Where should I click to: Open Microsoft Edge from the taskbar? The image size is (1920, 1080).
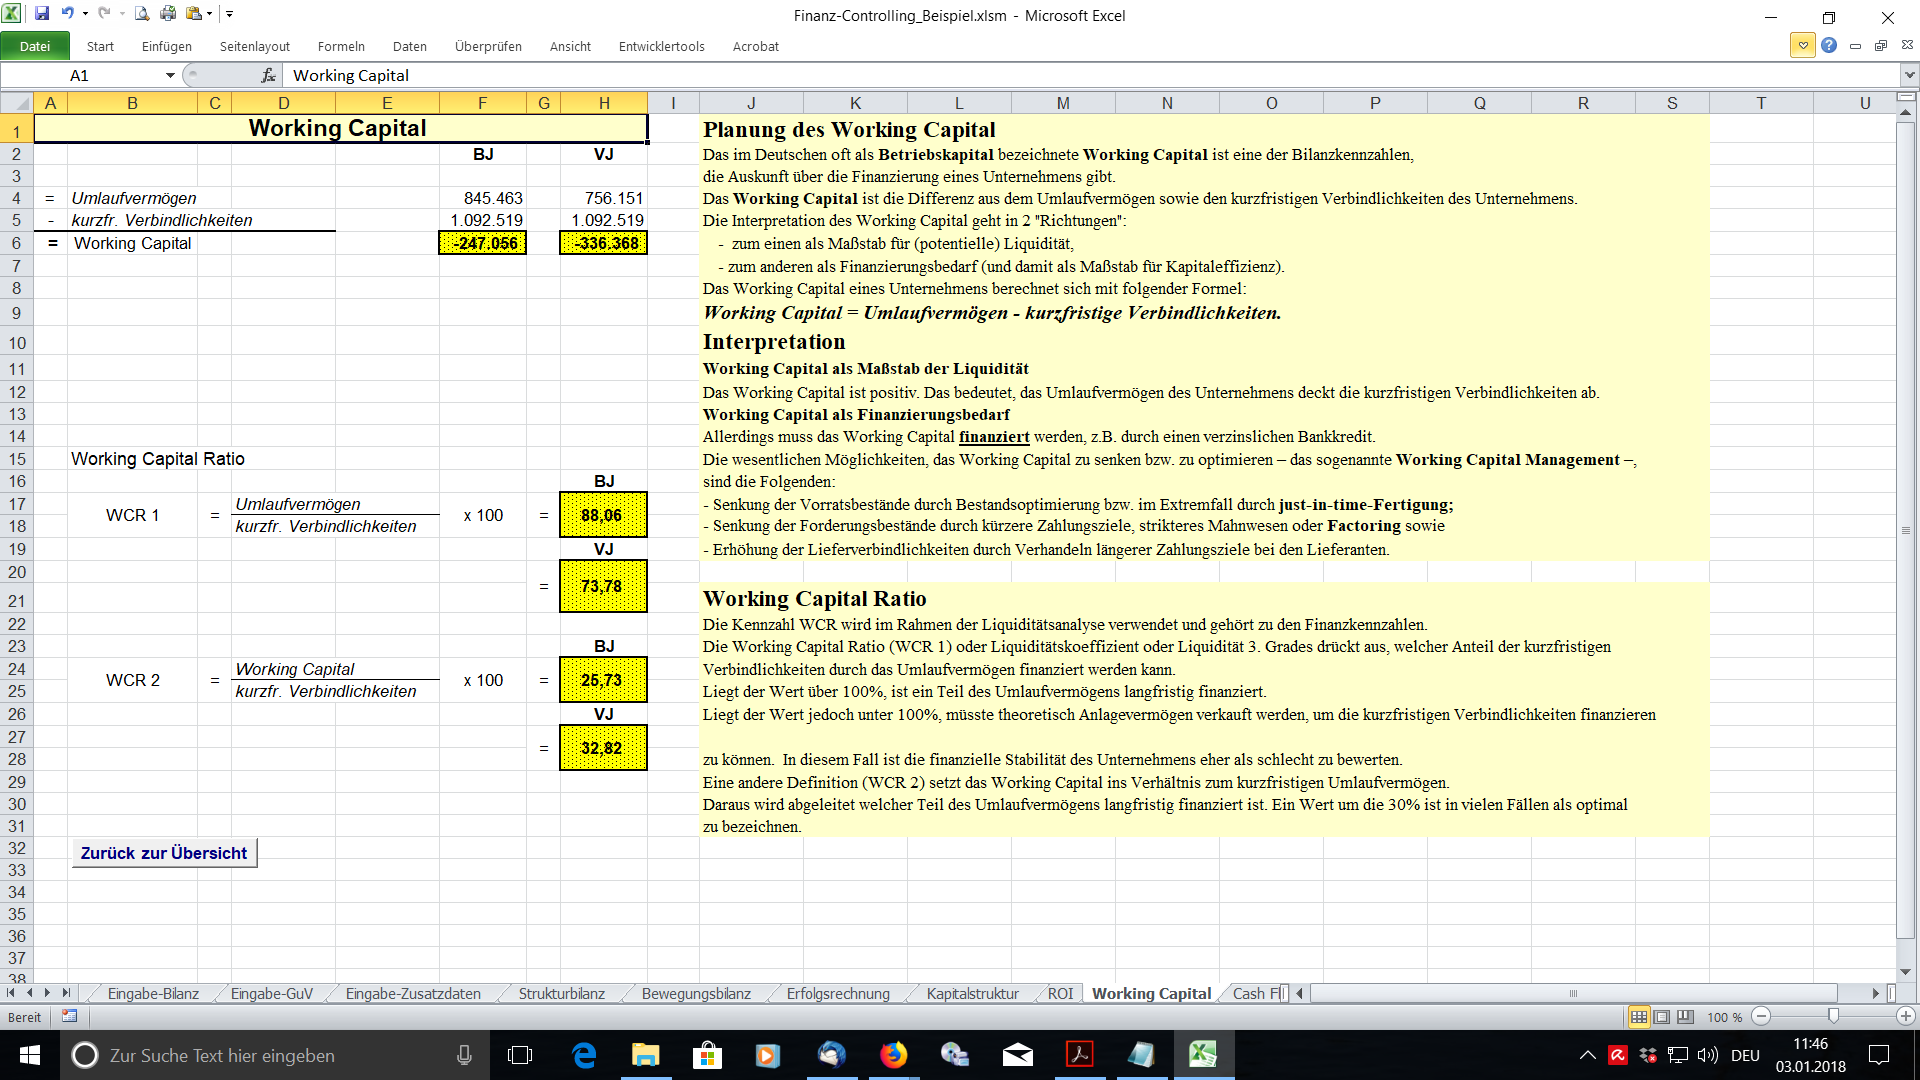(584, 1055)
